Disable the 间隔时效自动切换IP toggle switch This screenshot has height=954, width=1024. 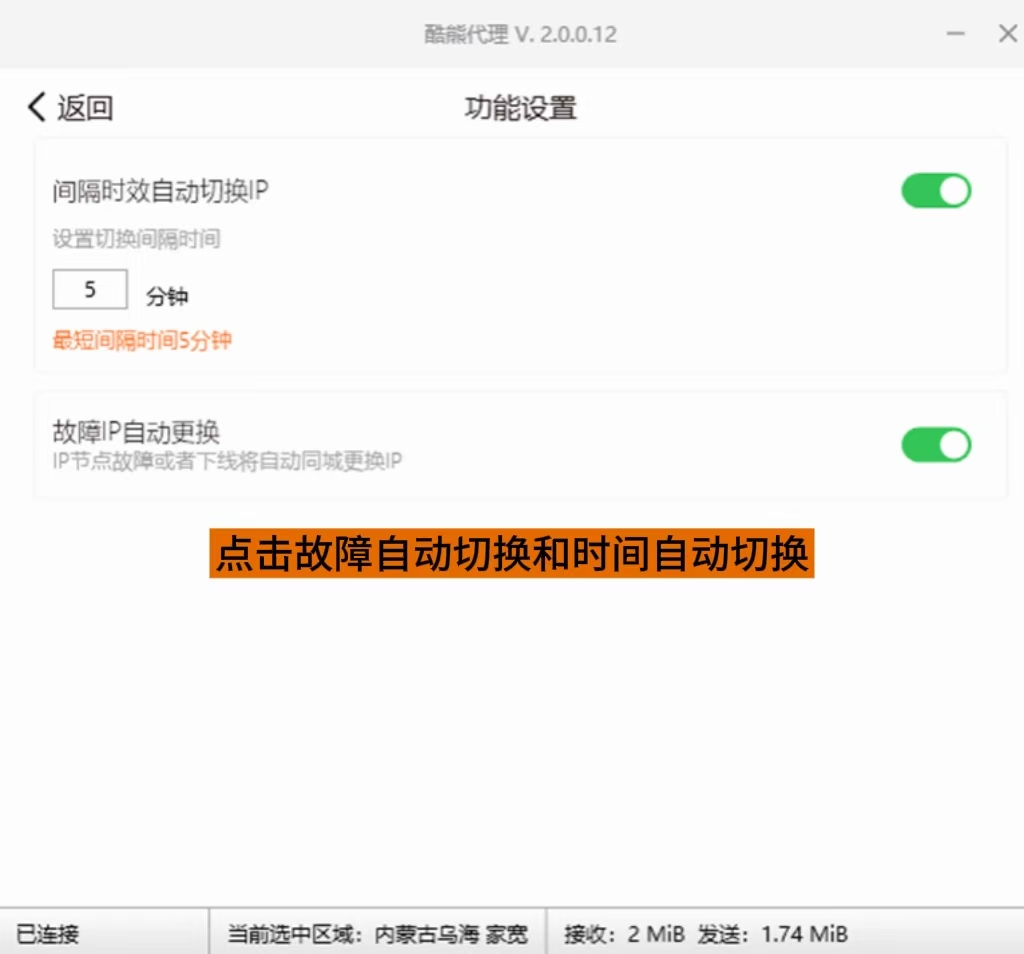(936, 190)
